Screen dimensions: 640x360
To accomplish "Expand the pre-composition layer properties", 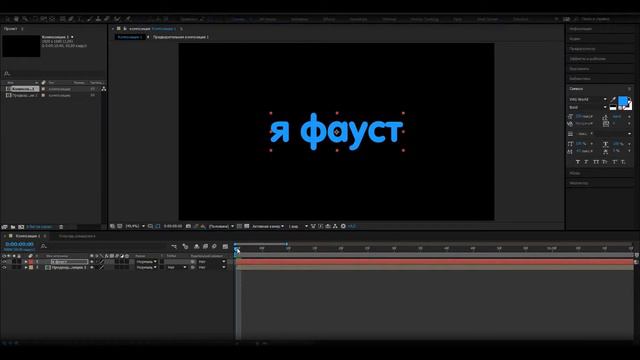I will click(26, 267).
